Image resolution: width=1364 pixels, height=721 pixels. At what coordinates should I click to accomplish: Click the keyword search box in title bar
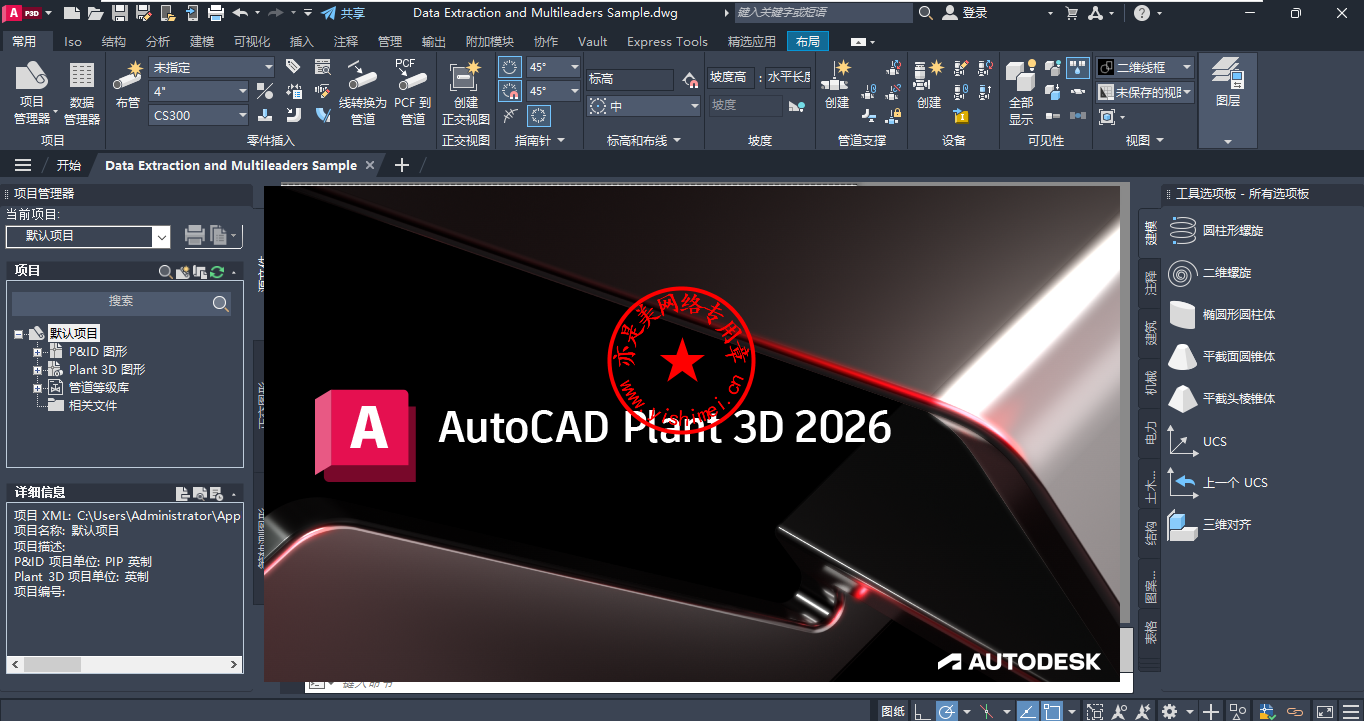coord(823,13)
